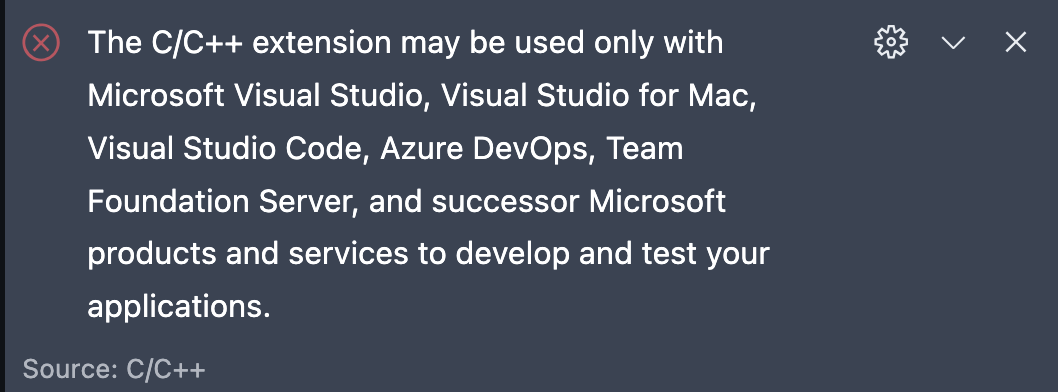Image resolution: width=1058 pixels, height=392 pixels.
Task: Click the 'Visual Studio Code' phrase
Action: [227, 148]
